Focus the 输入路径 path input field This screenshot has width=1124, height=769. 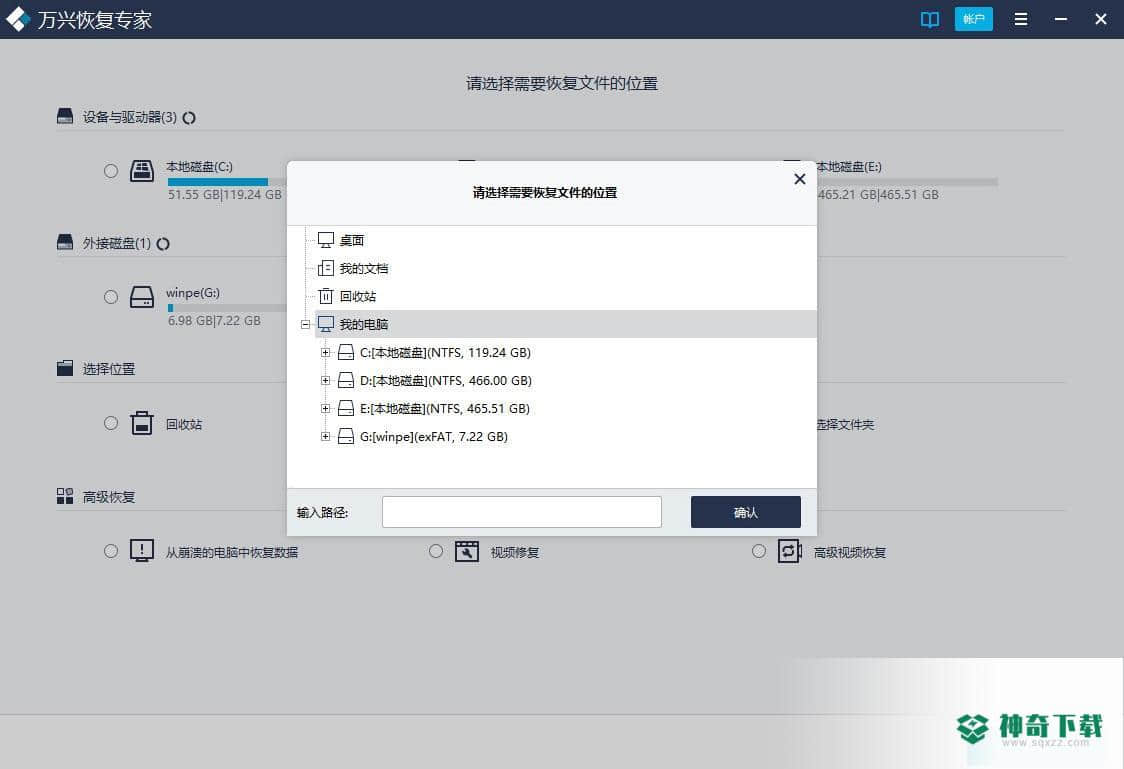pos(522,512)
